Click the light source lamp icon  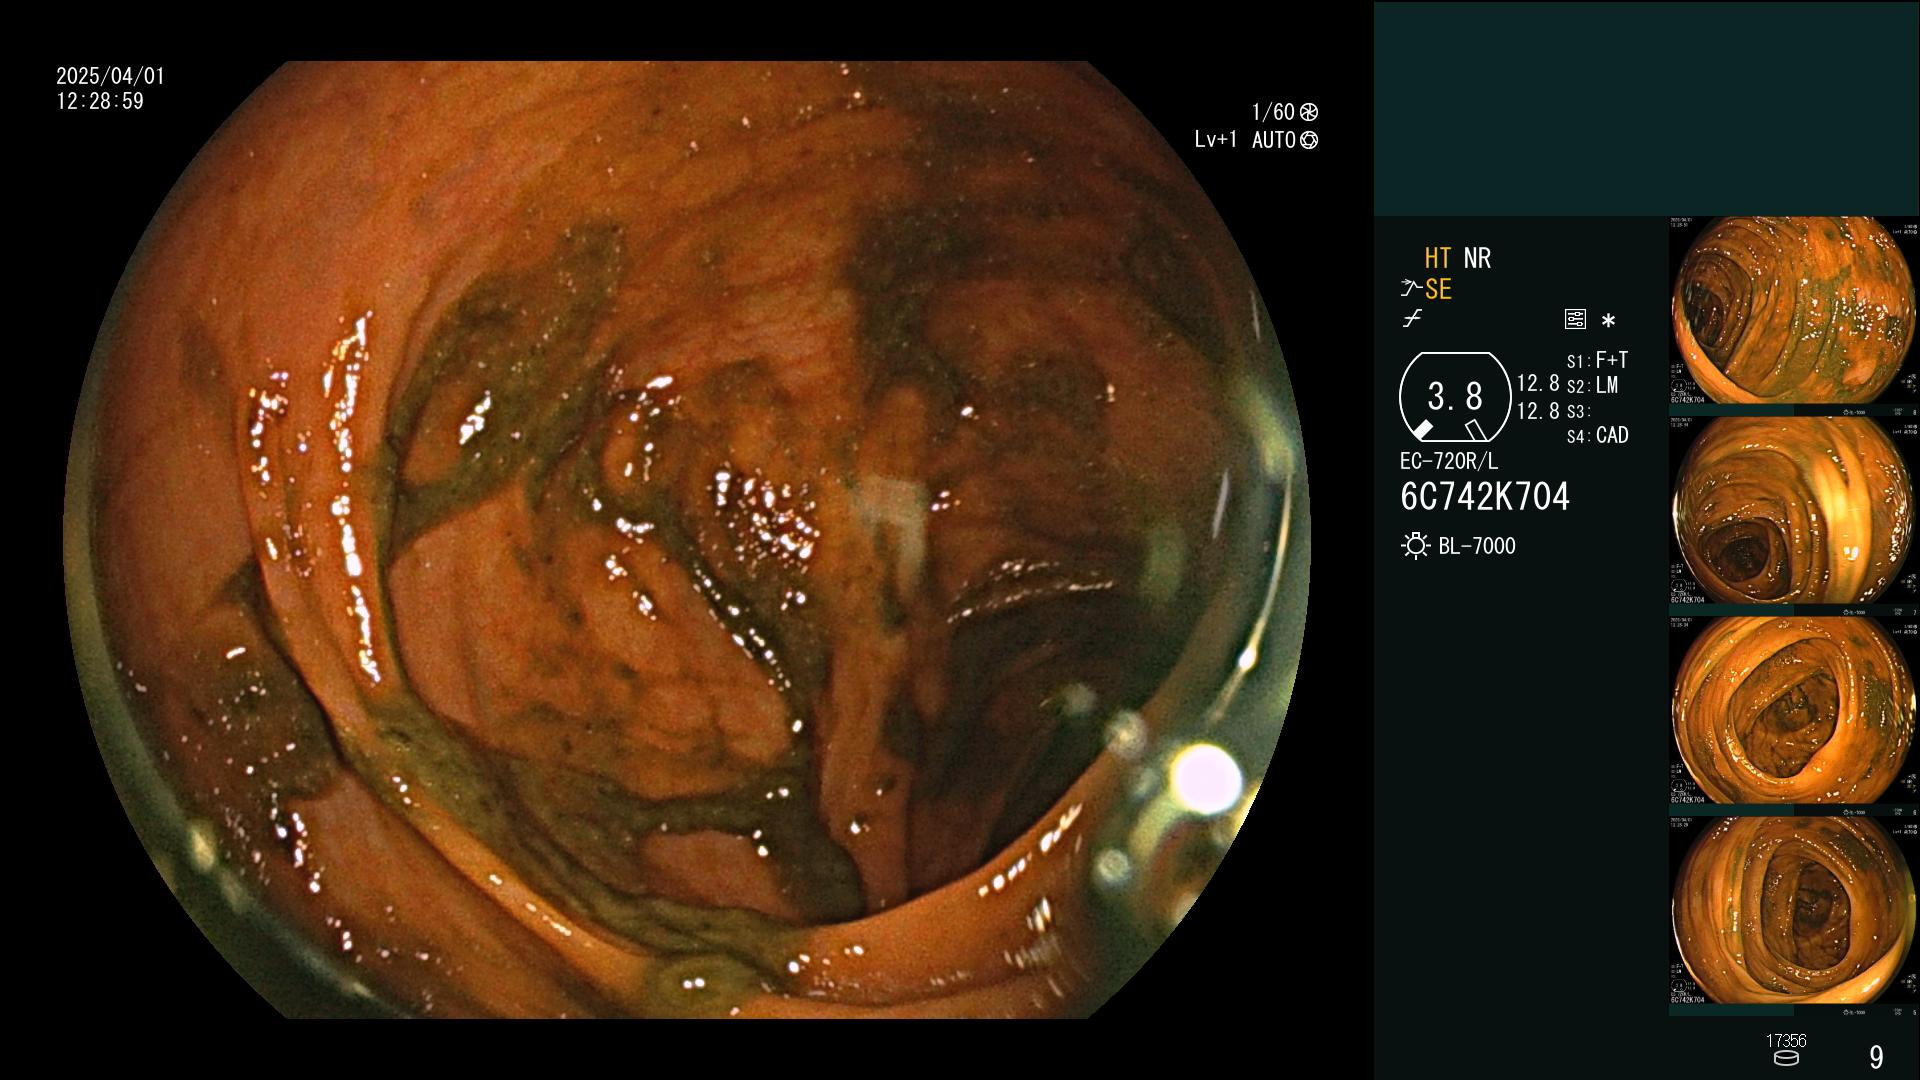pyautogui.click(x=1415, y=546)
